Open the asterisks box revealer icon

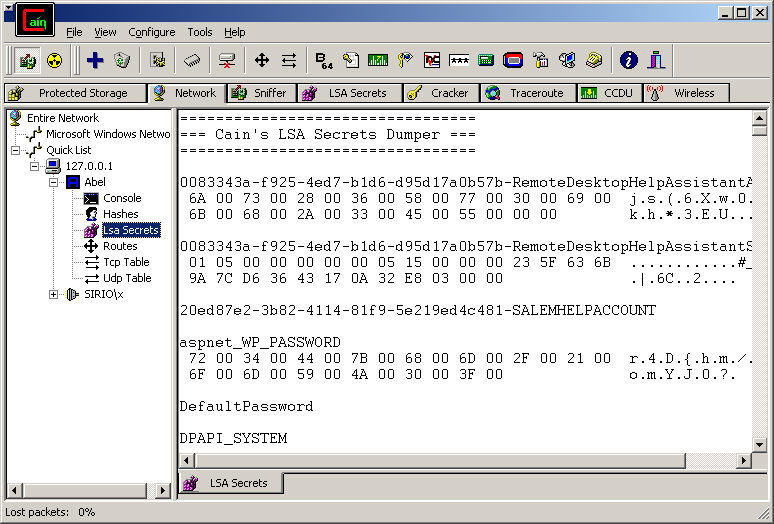point(459,61)
